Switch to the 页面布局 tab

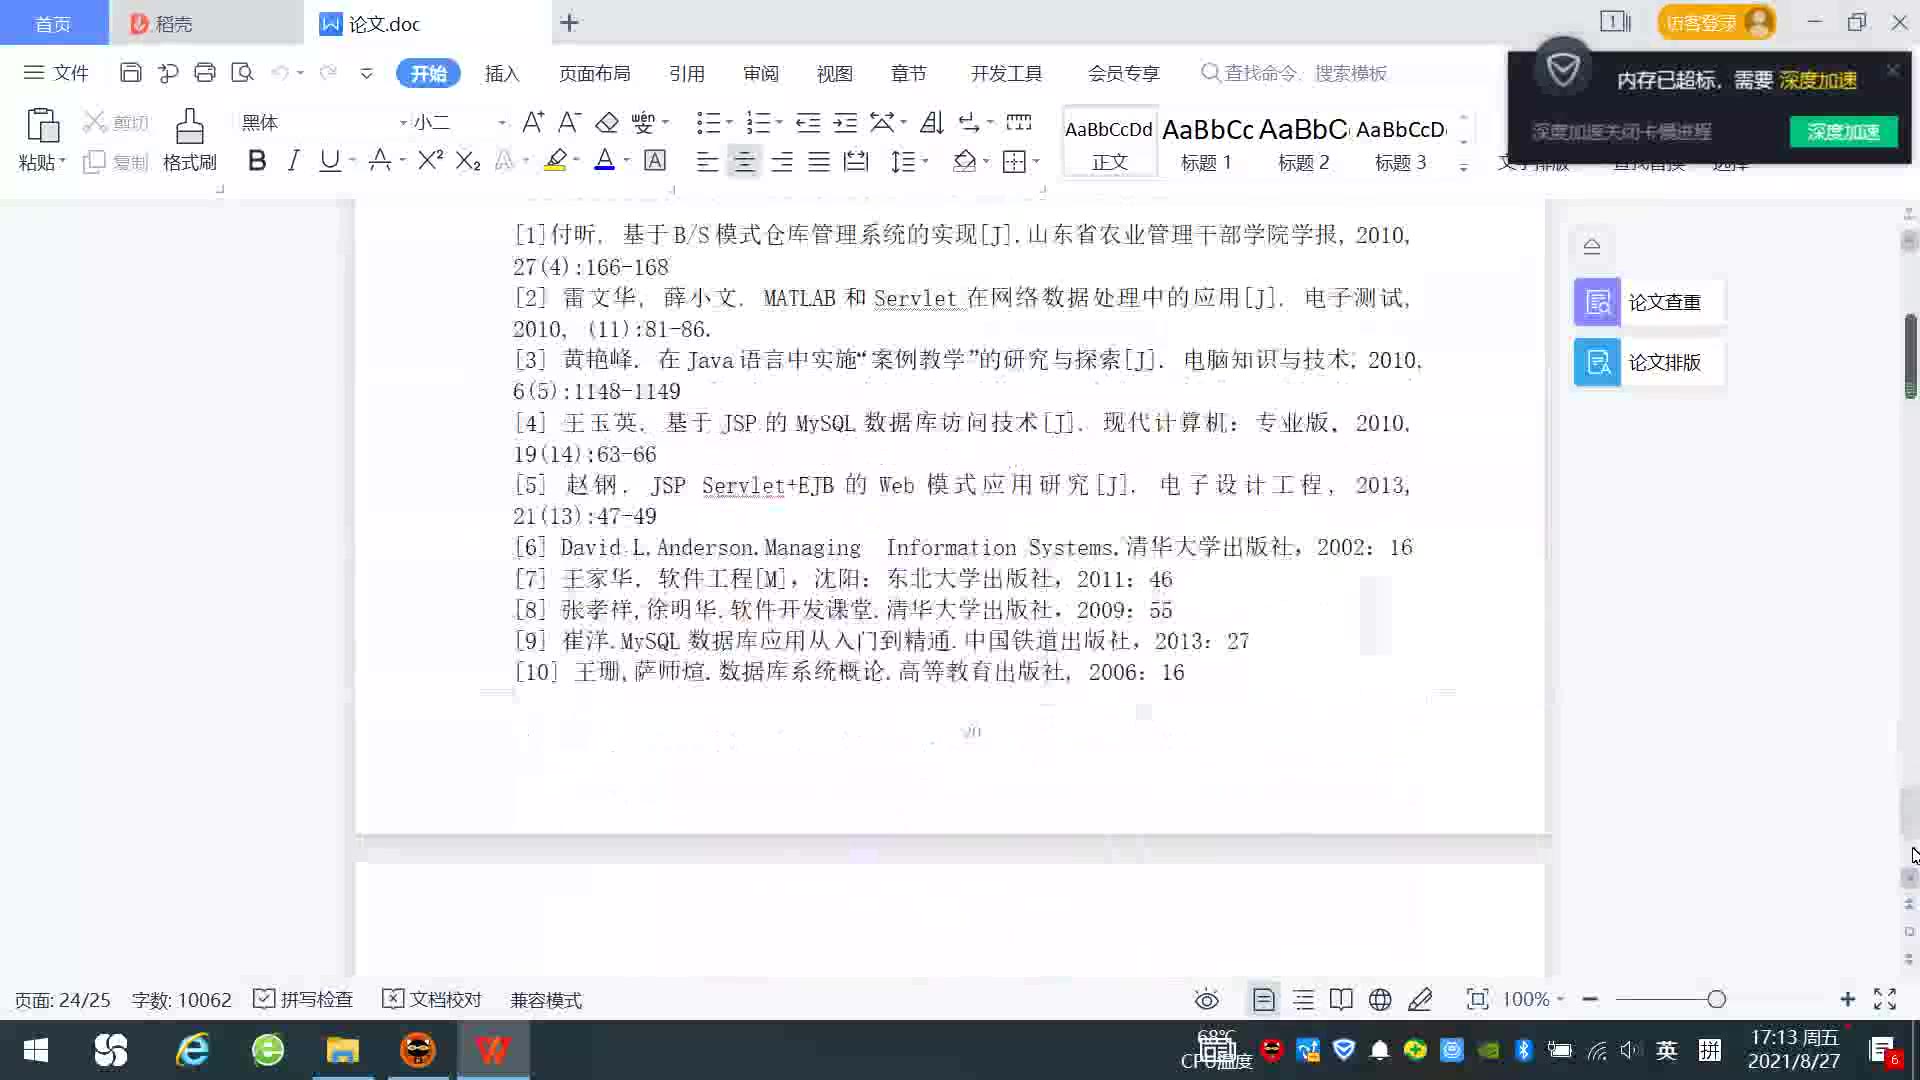(594, 73)
